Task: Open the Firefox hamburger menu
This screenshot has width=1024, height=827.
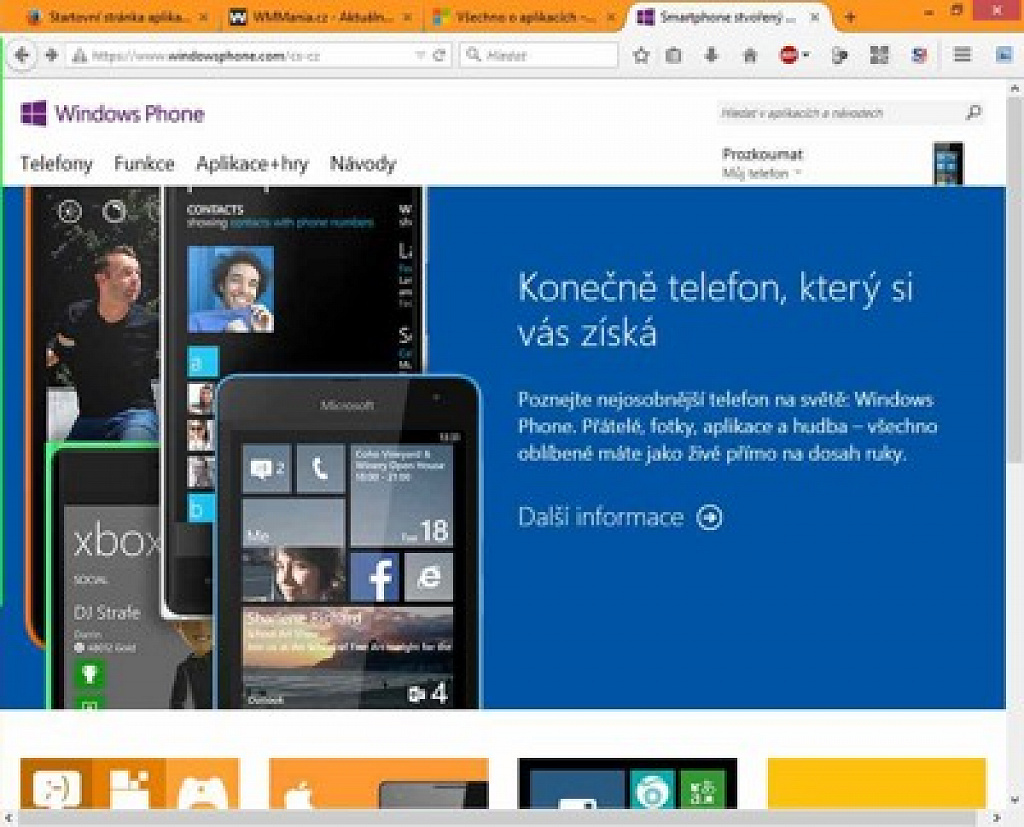Action: pyautogui.click(x=962, y=55)
